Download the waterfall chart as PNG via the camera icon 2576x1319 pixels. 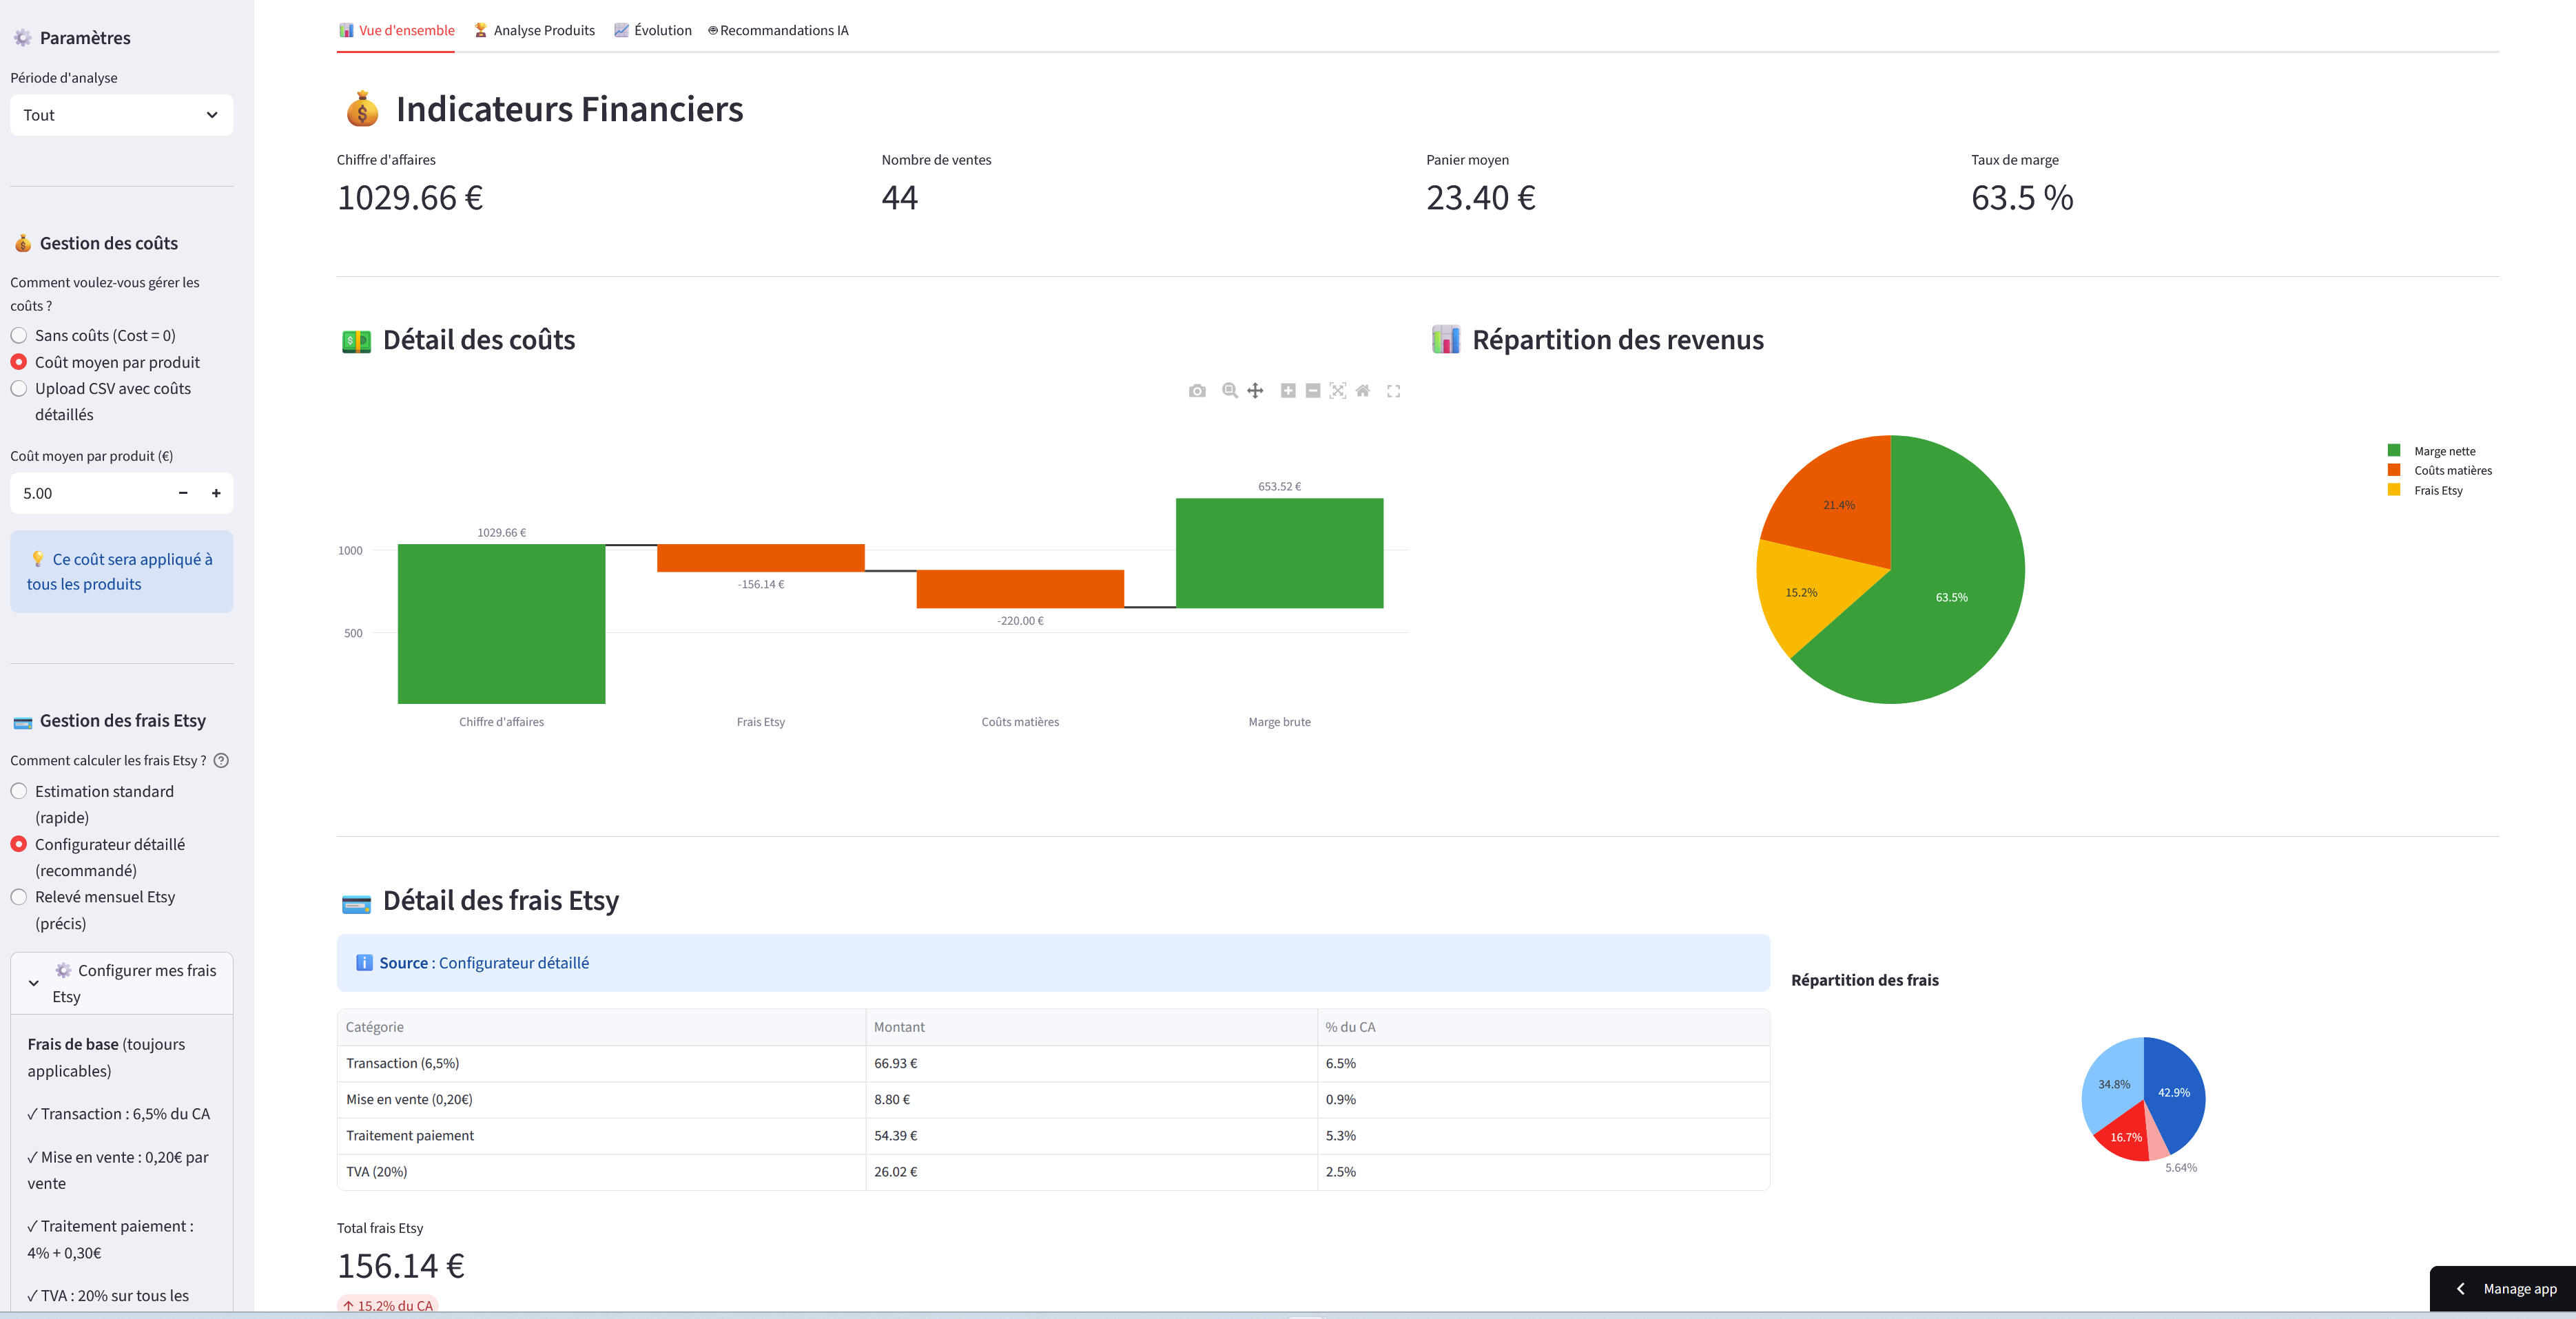pyautogui.click(x=1197, y=391)
